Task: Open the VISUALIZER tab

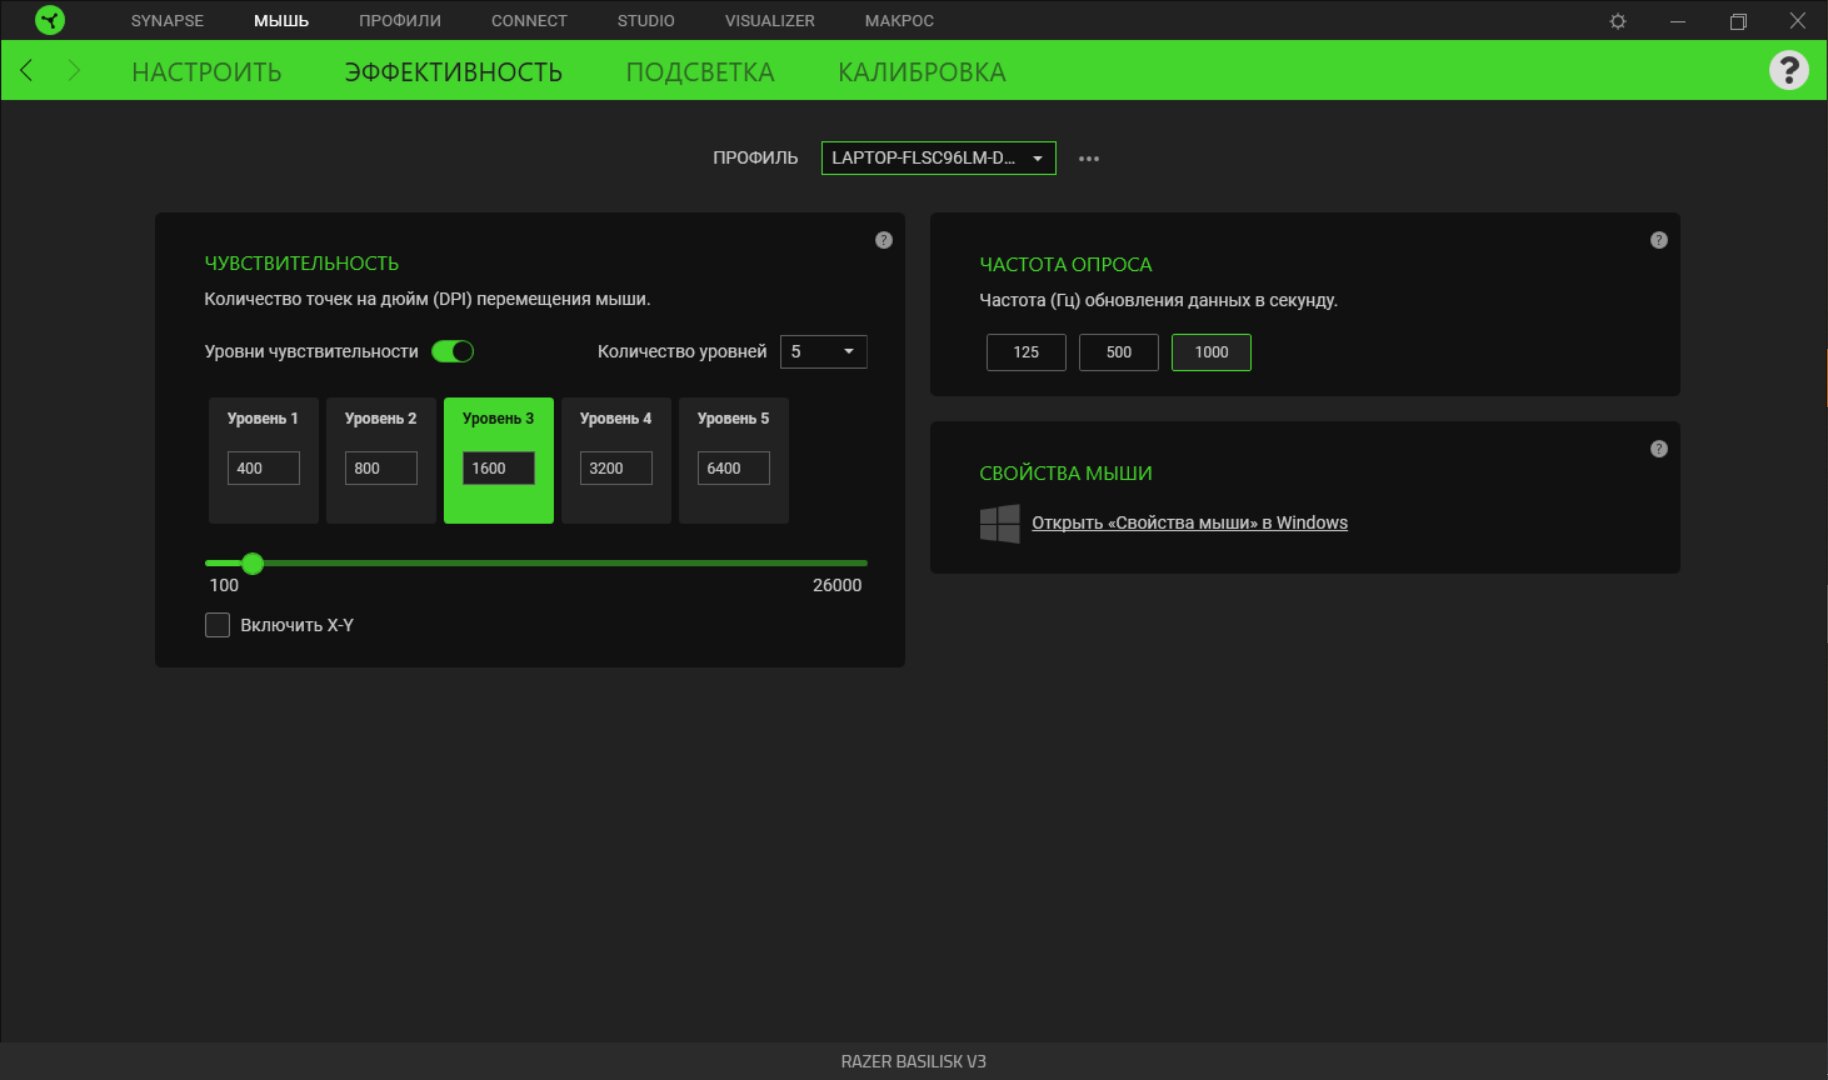Action: 770,20
